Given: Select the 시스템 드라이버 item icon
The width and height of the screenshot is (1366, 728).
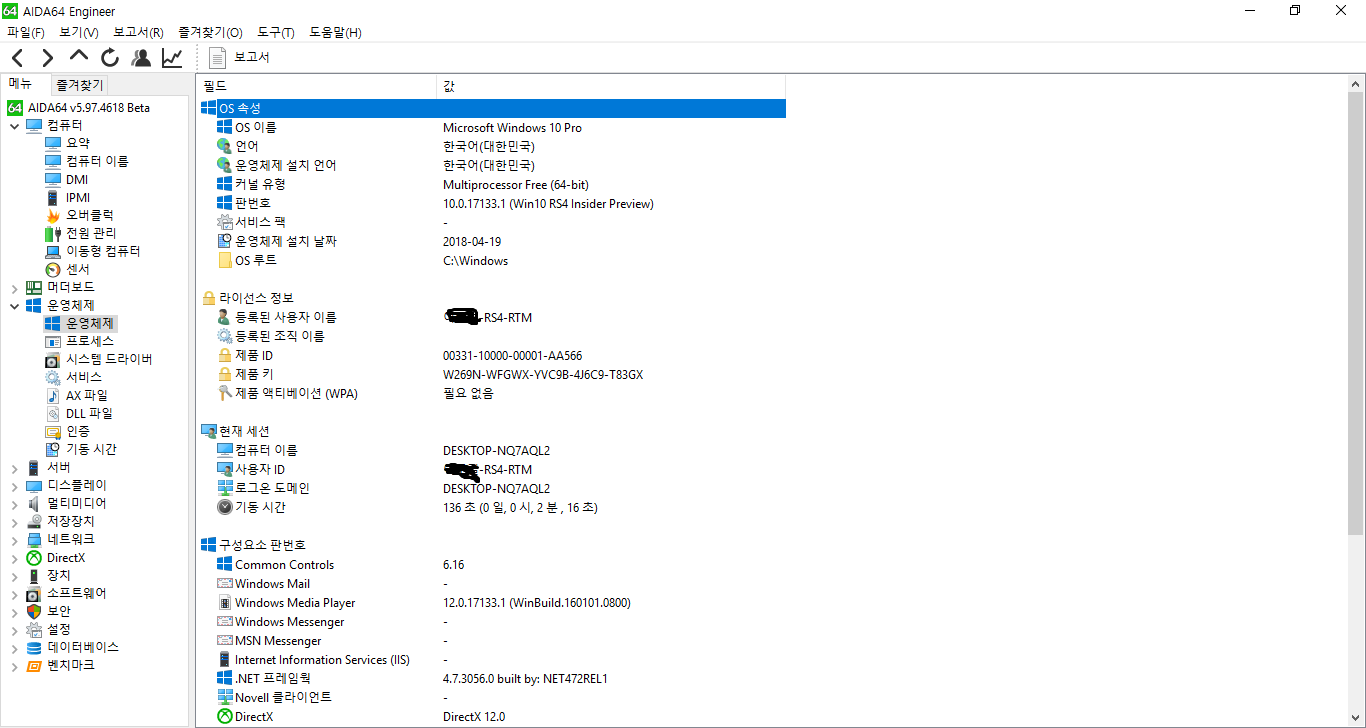Looking at the screenshot, I should pyautogui.click(x=53, y=359).
